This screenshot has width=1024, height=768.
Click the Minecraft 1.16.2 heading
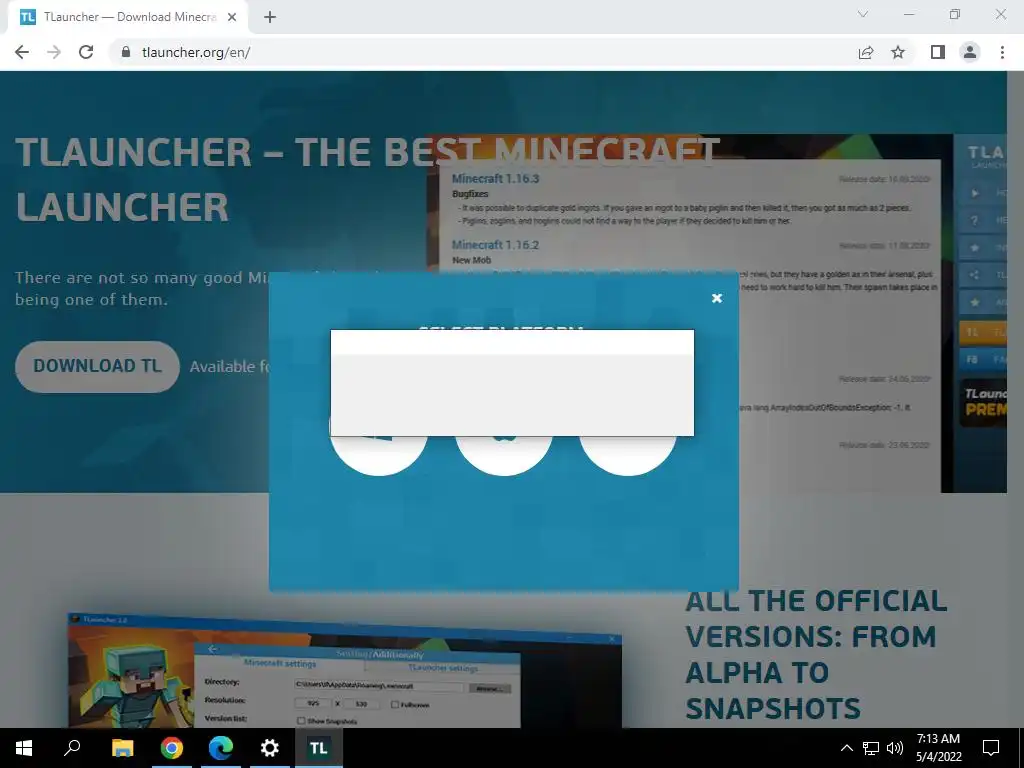coord(496,245)
